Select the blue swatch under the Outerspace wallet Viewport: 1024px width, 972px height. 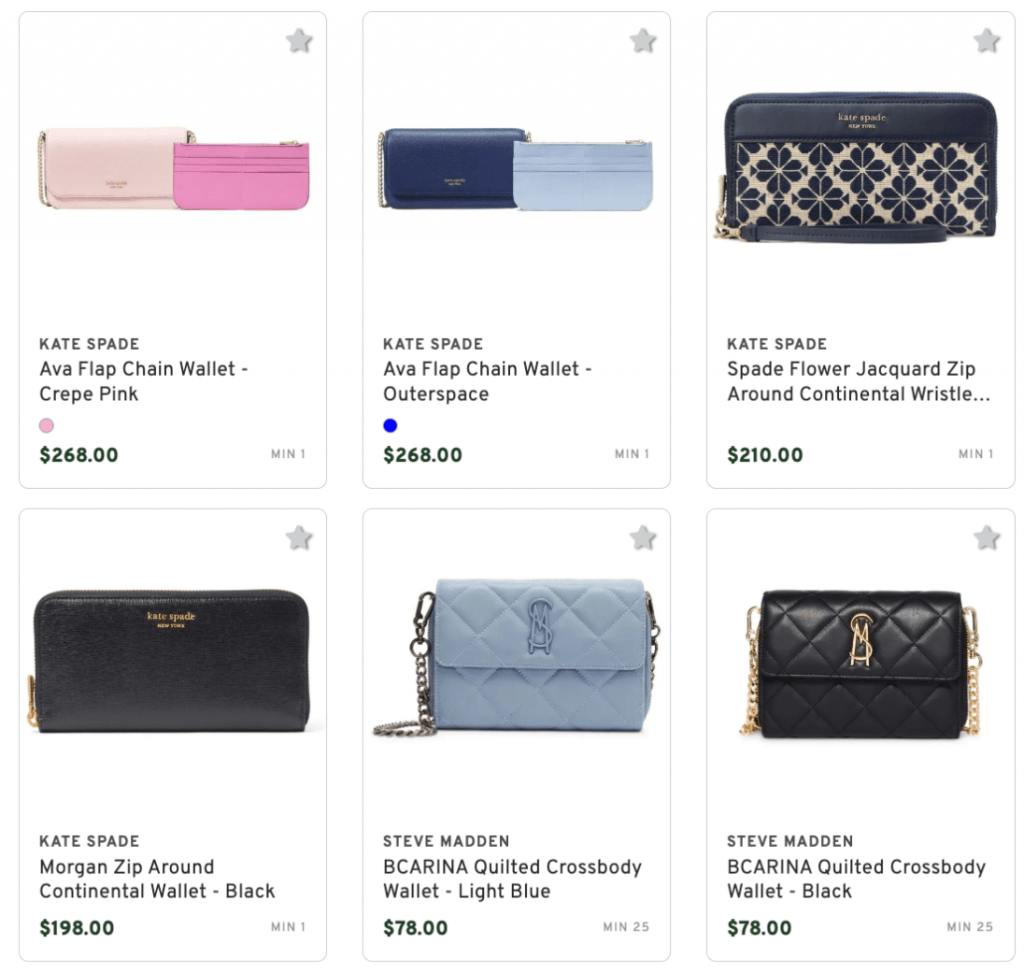point(390,425)
